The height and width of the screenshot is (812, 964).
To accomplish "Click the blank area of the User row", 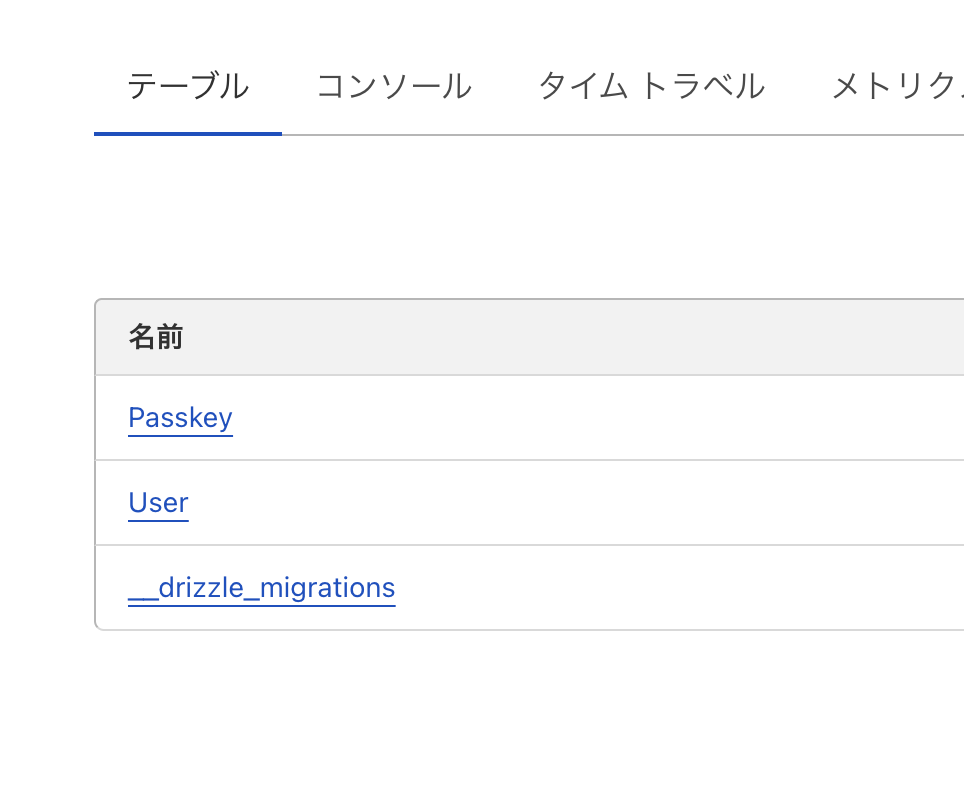I will pos(600,503).
